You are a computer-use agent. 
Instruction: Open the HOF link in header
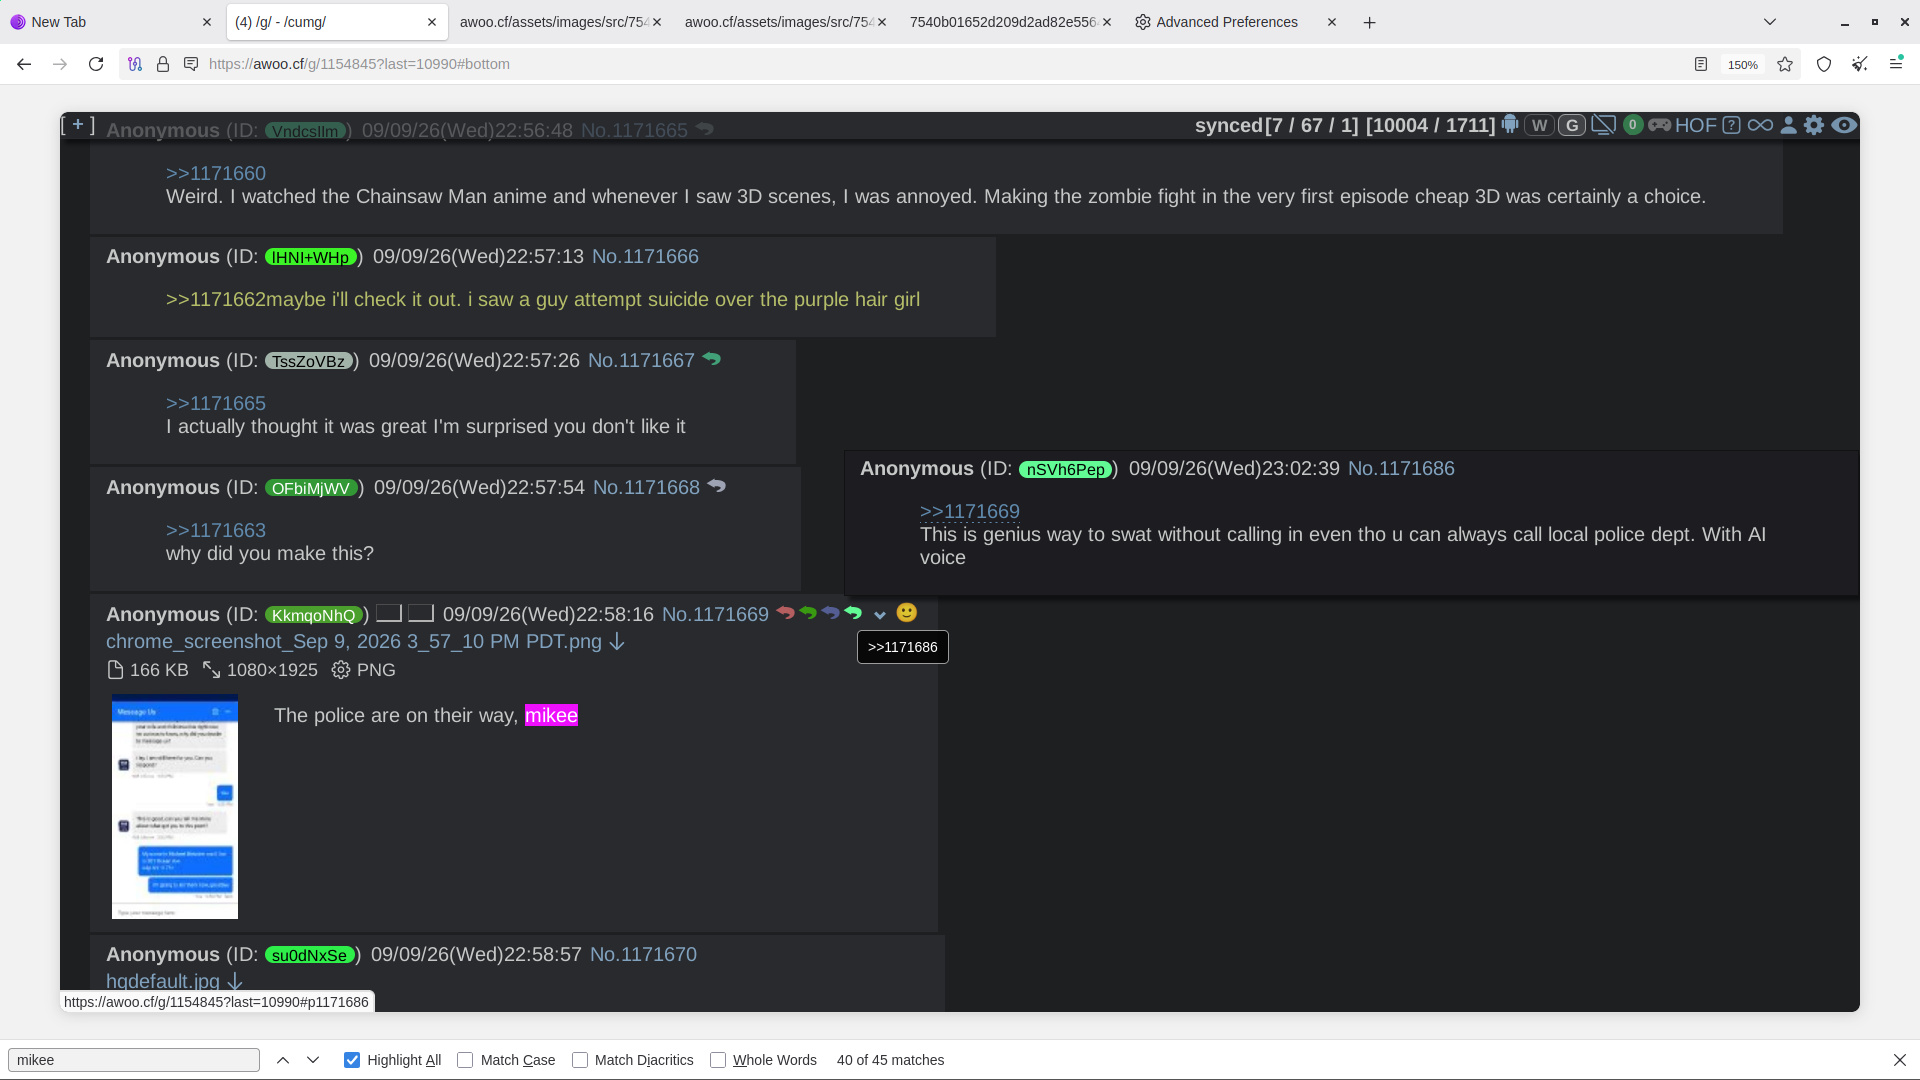pos(1696,125)
